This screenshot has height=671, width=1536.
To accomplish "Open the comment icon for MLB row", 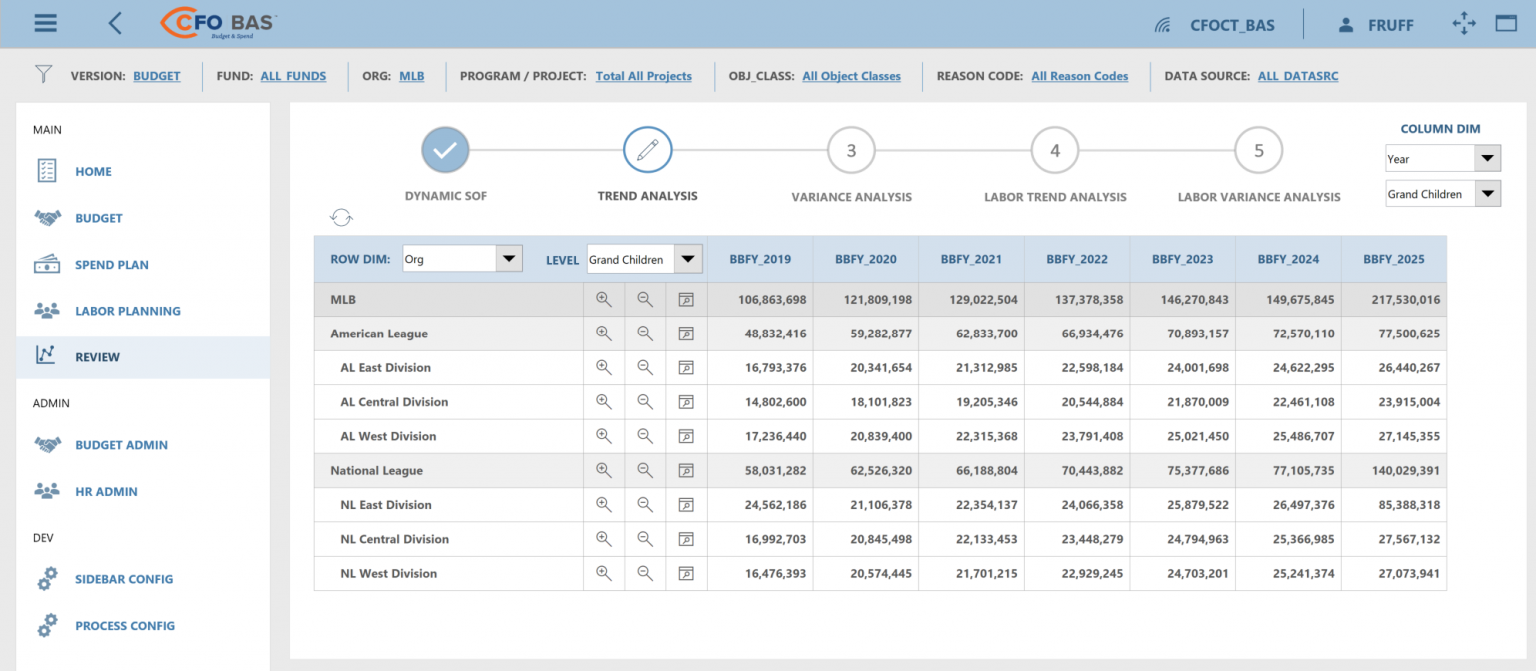I will [686, 299].
